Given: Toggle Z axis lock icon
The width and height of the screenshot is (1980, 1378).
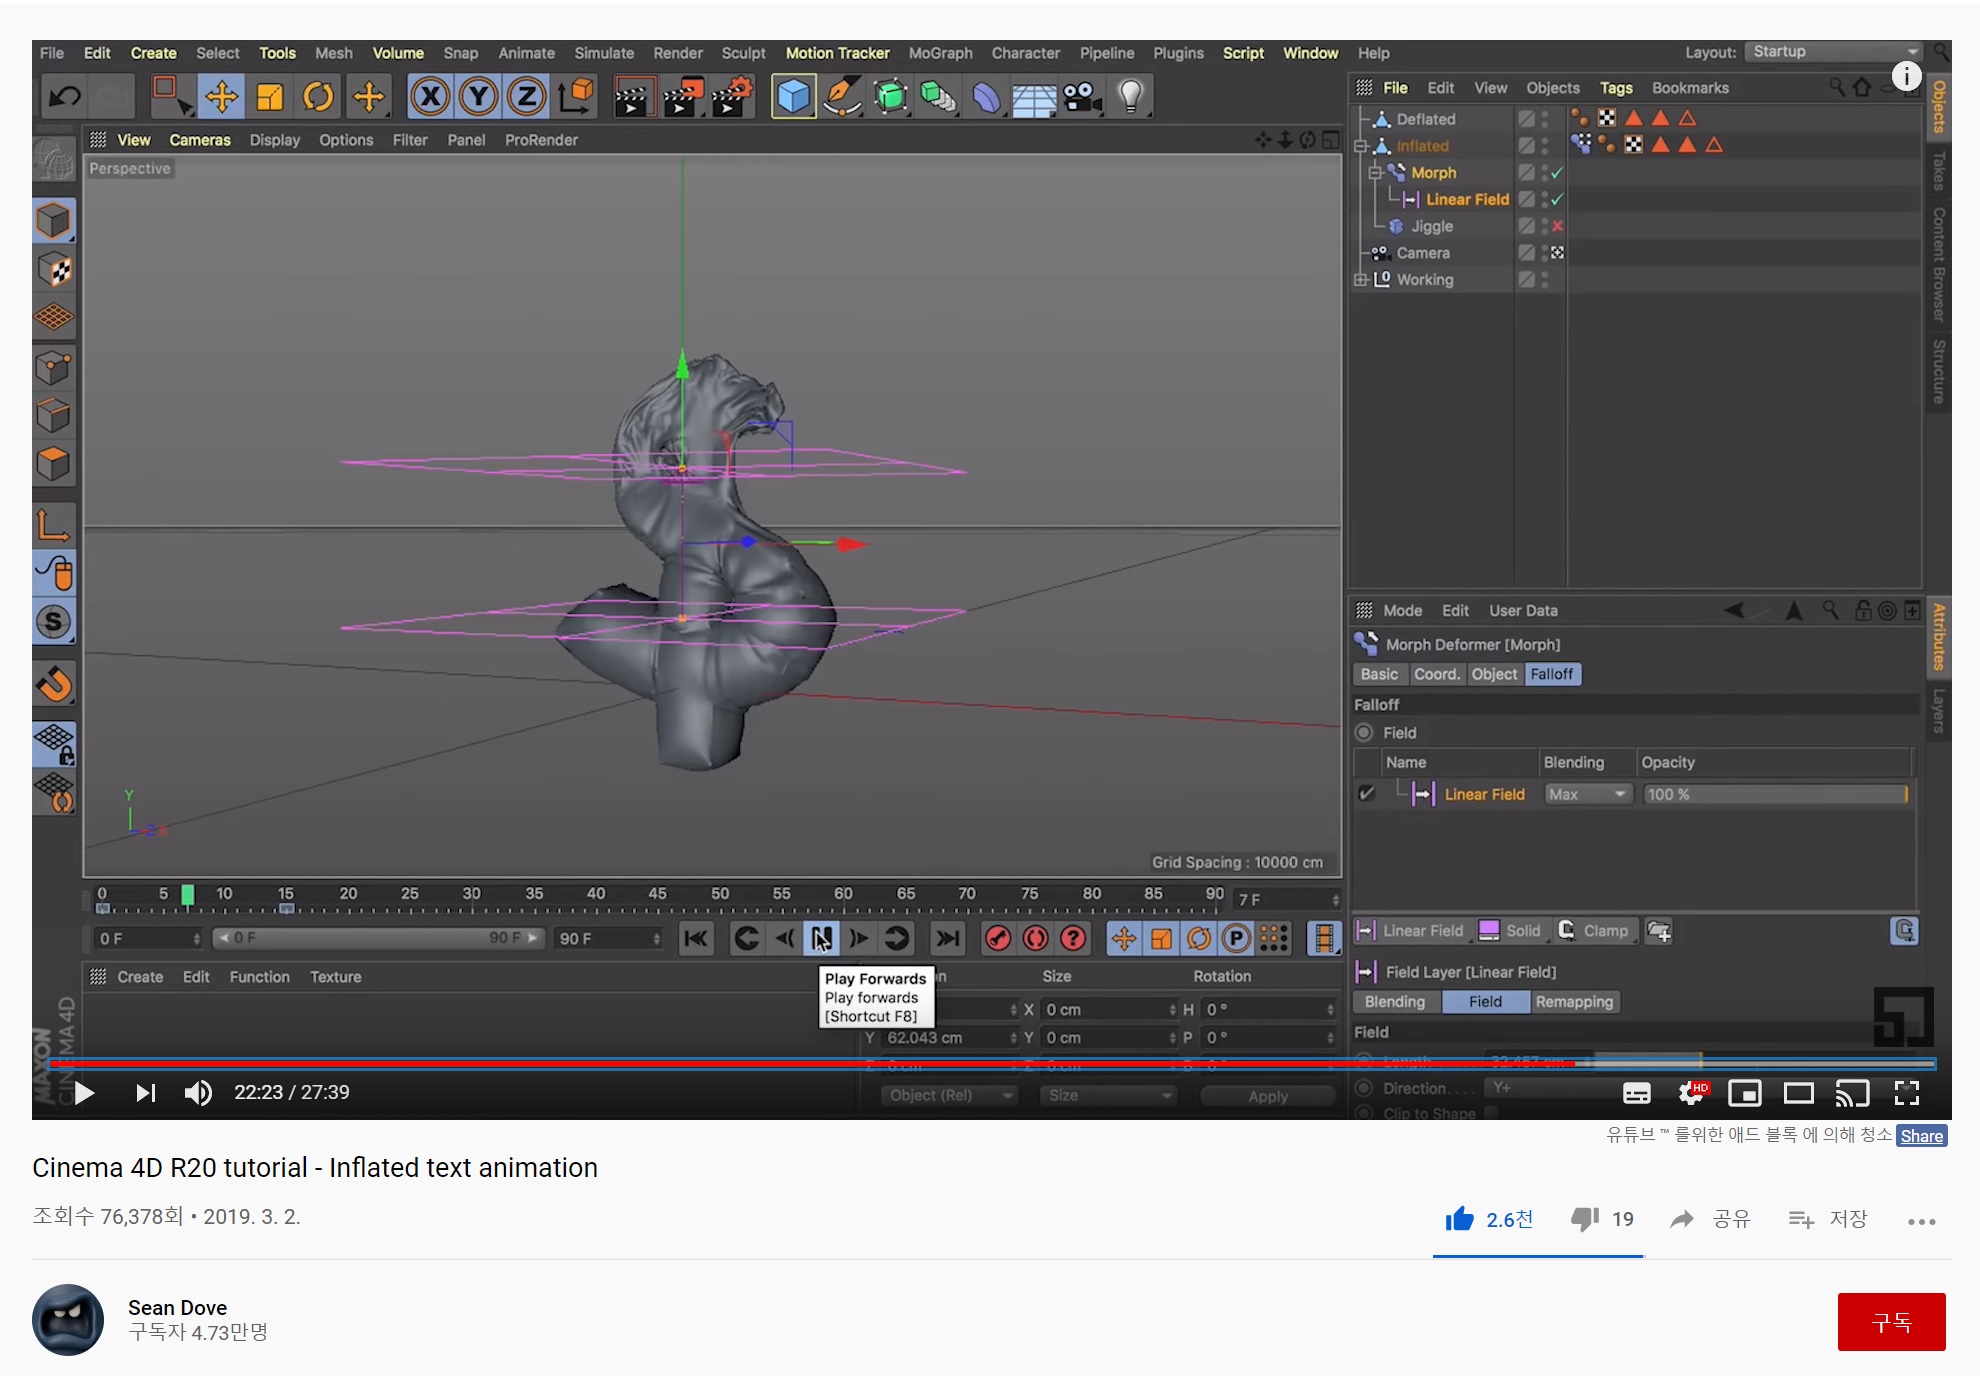Looking at the screenshot, I should point(526,97).
